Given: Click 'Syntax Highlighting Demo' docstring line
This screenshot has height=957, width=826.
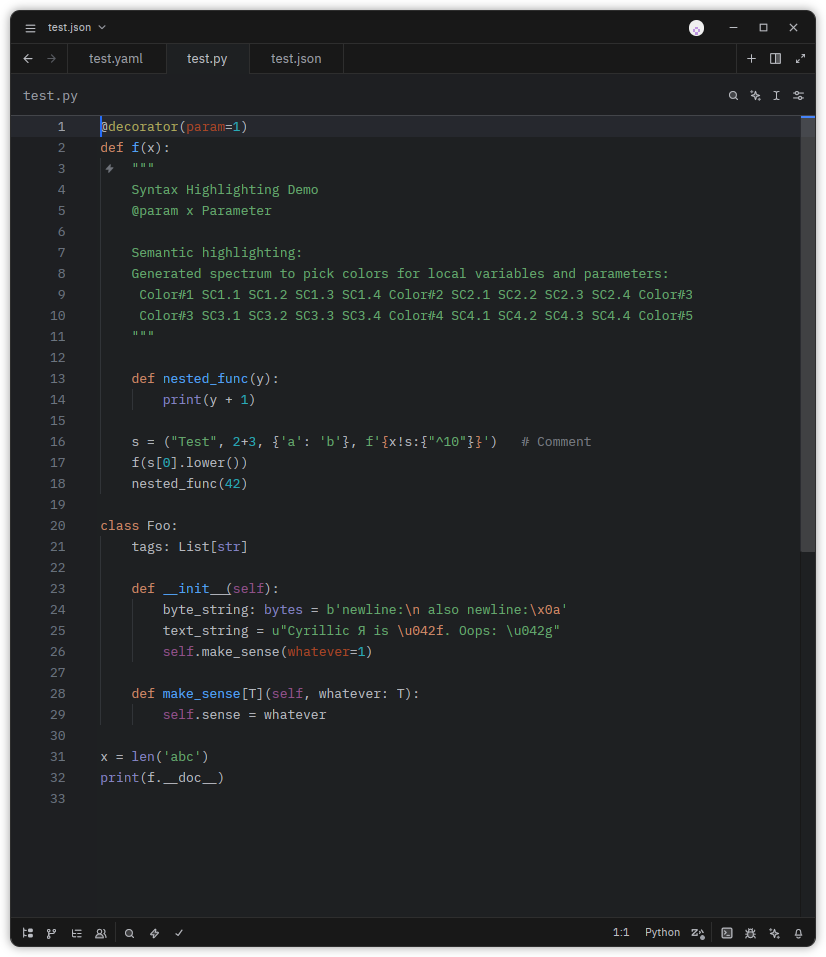Looking at the screenshot, I should pos(225,189).
